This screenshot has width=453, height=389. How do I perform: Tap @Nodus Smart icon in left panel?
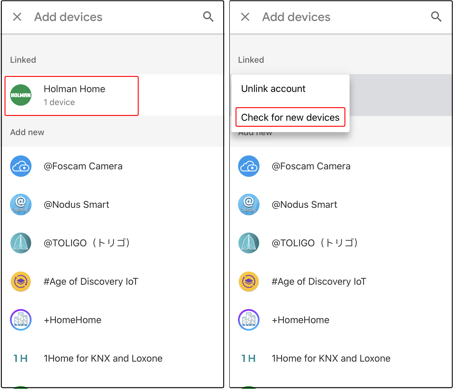pyautogui.click(x=21, y=204)
